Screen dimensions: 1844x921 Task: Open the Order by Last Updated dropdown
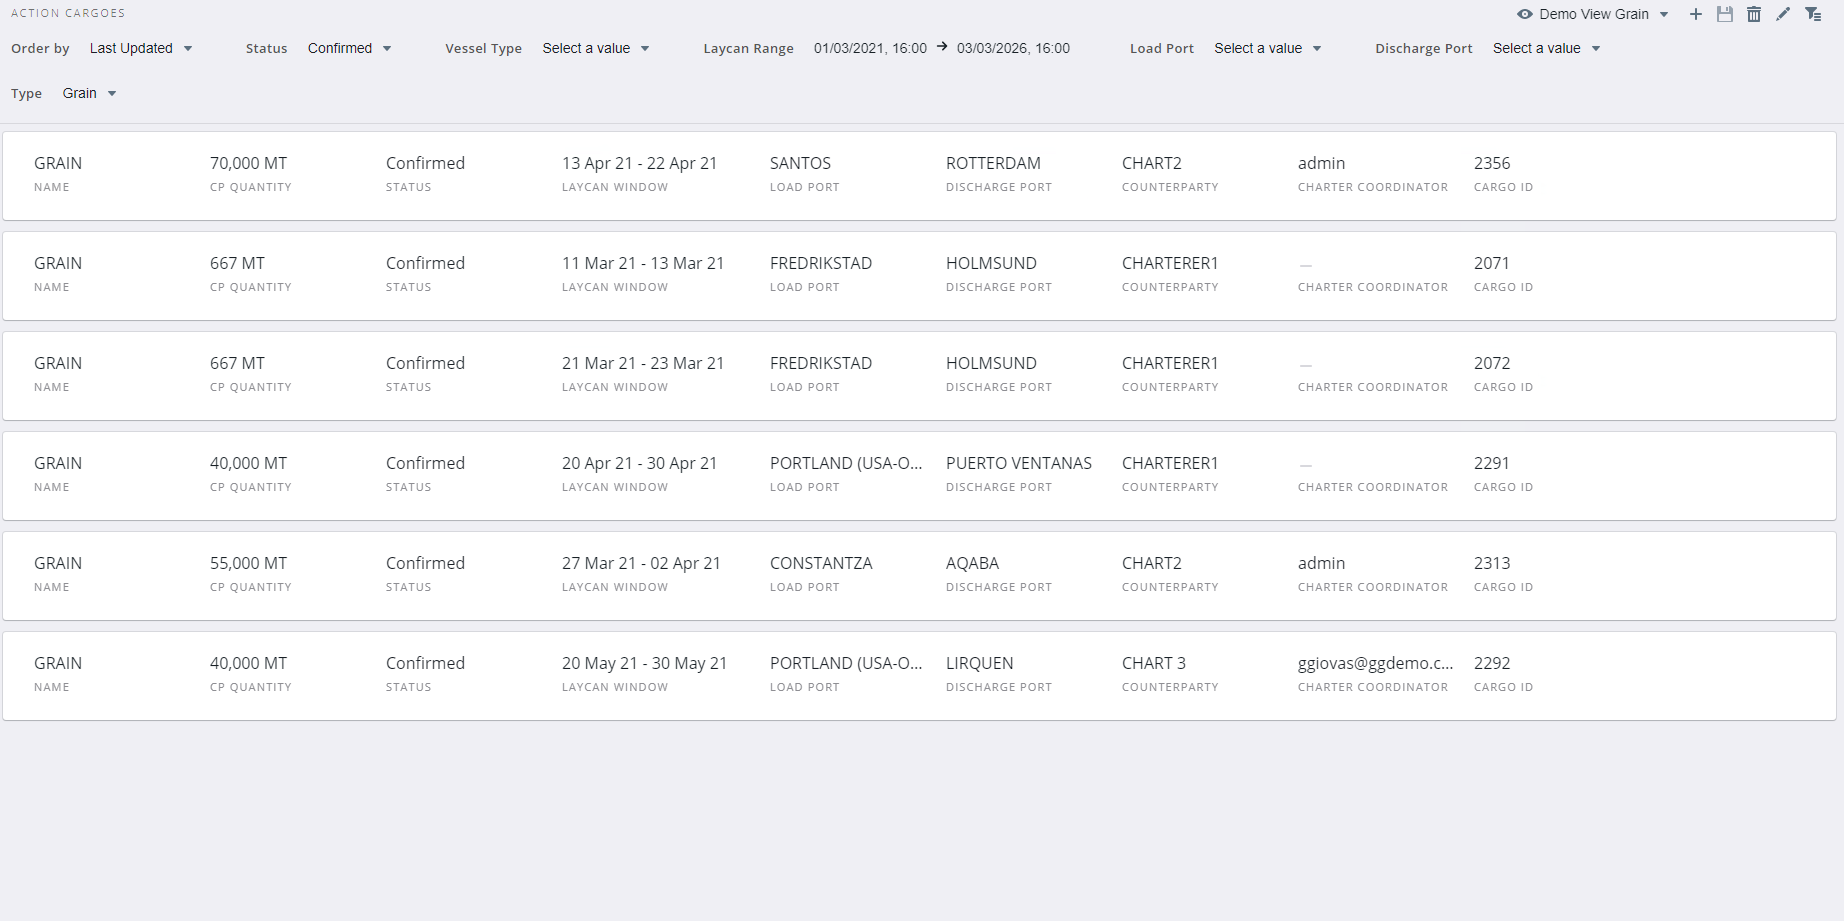click(x=140, y=48)
